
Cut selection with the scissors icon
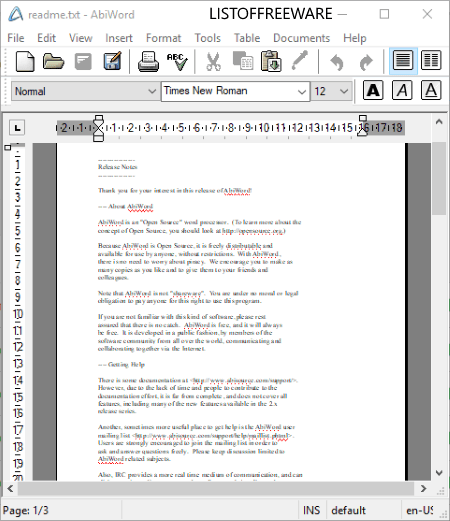coord(214,62)
